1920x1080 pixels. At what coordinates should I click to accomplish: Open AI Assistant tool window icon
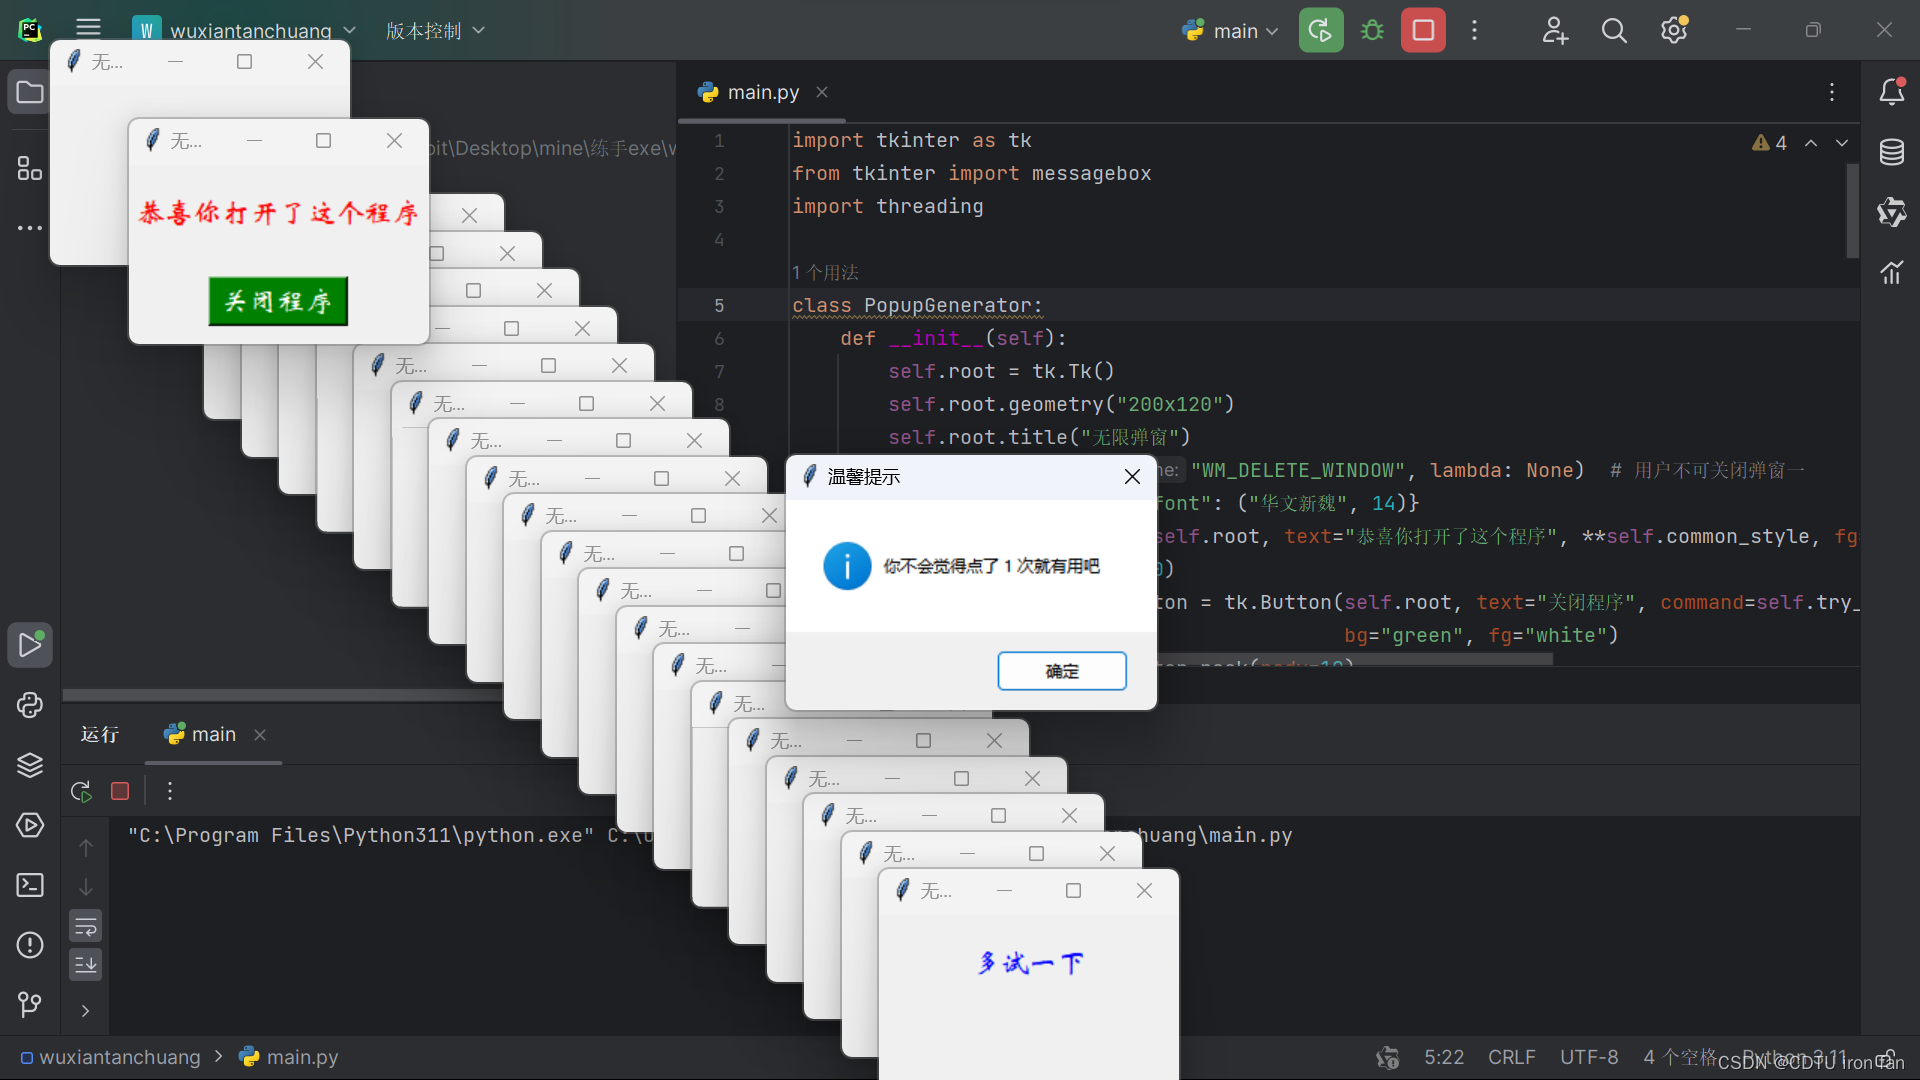[x=1891, y=212]
